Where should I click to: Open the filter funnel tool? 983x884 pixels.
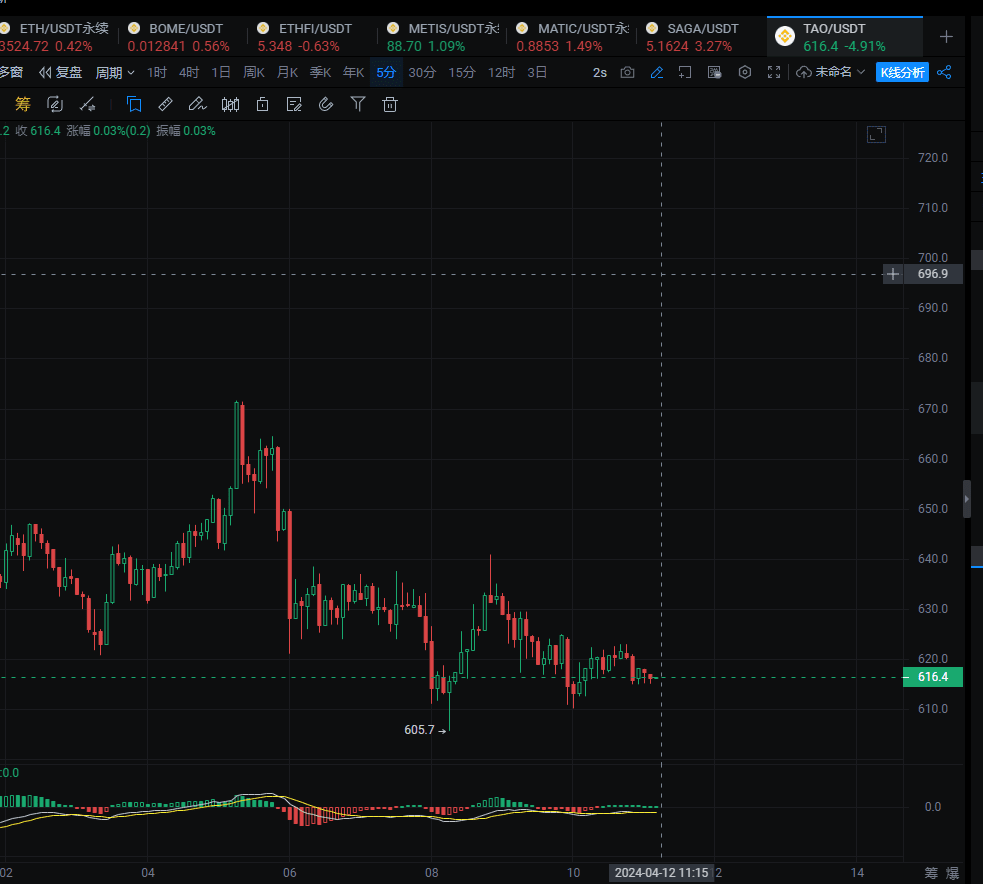[x=357, y=103]
